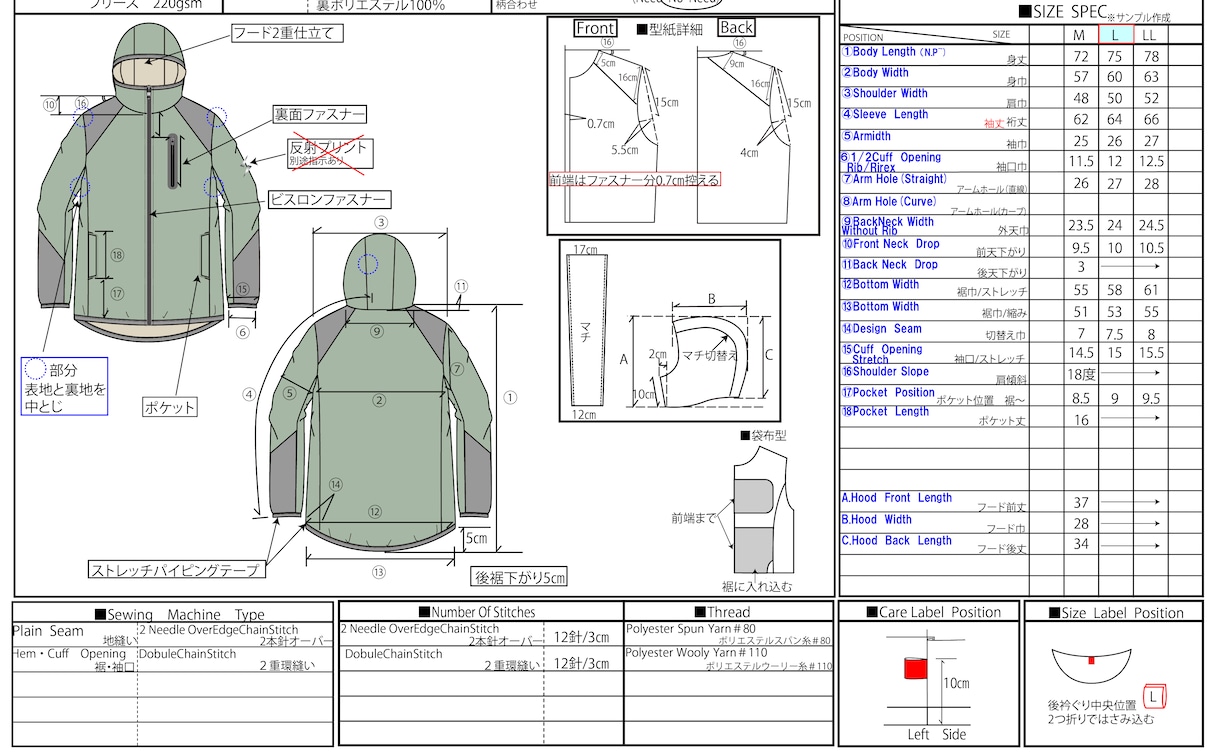Click the red boxed L size label mark

[1154, 695]
